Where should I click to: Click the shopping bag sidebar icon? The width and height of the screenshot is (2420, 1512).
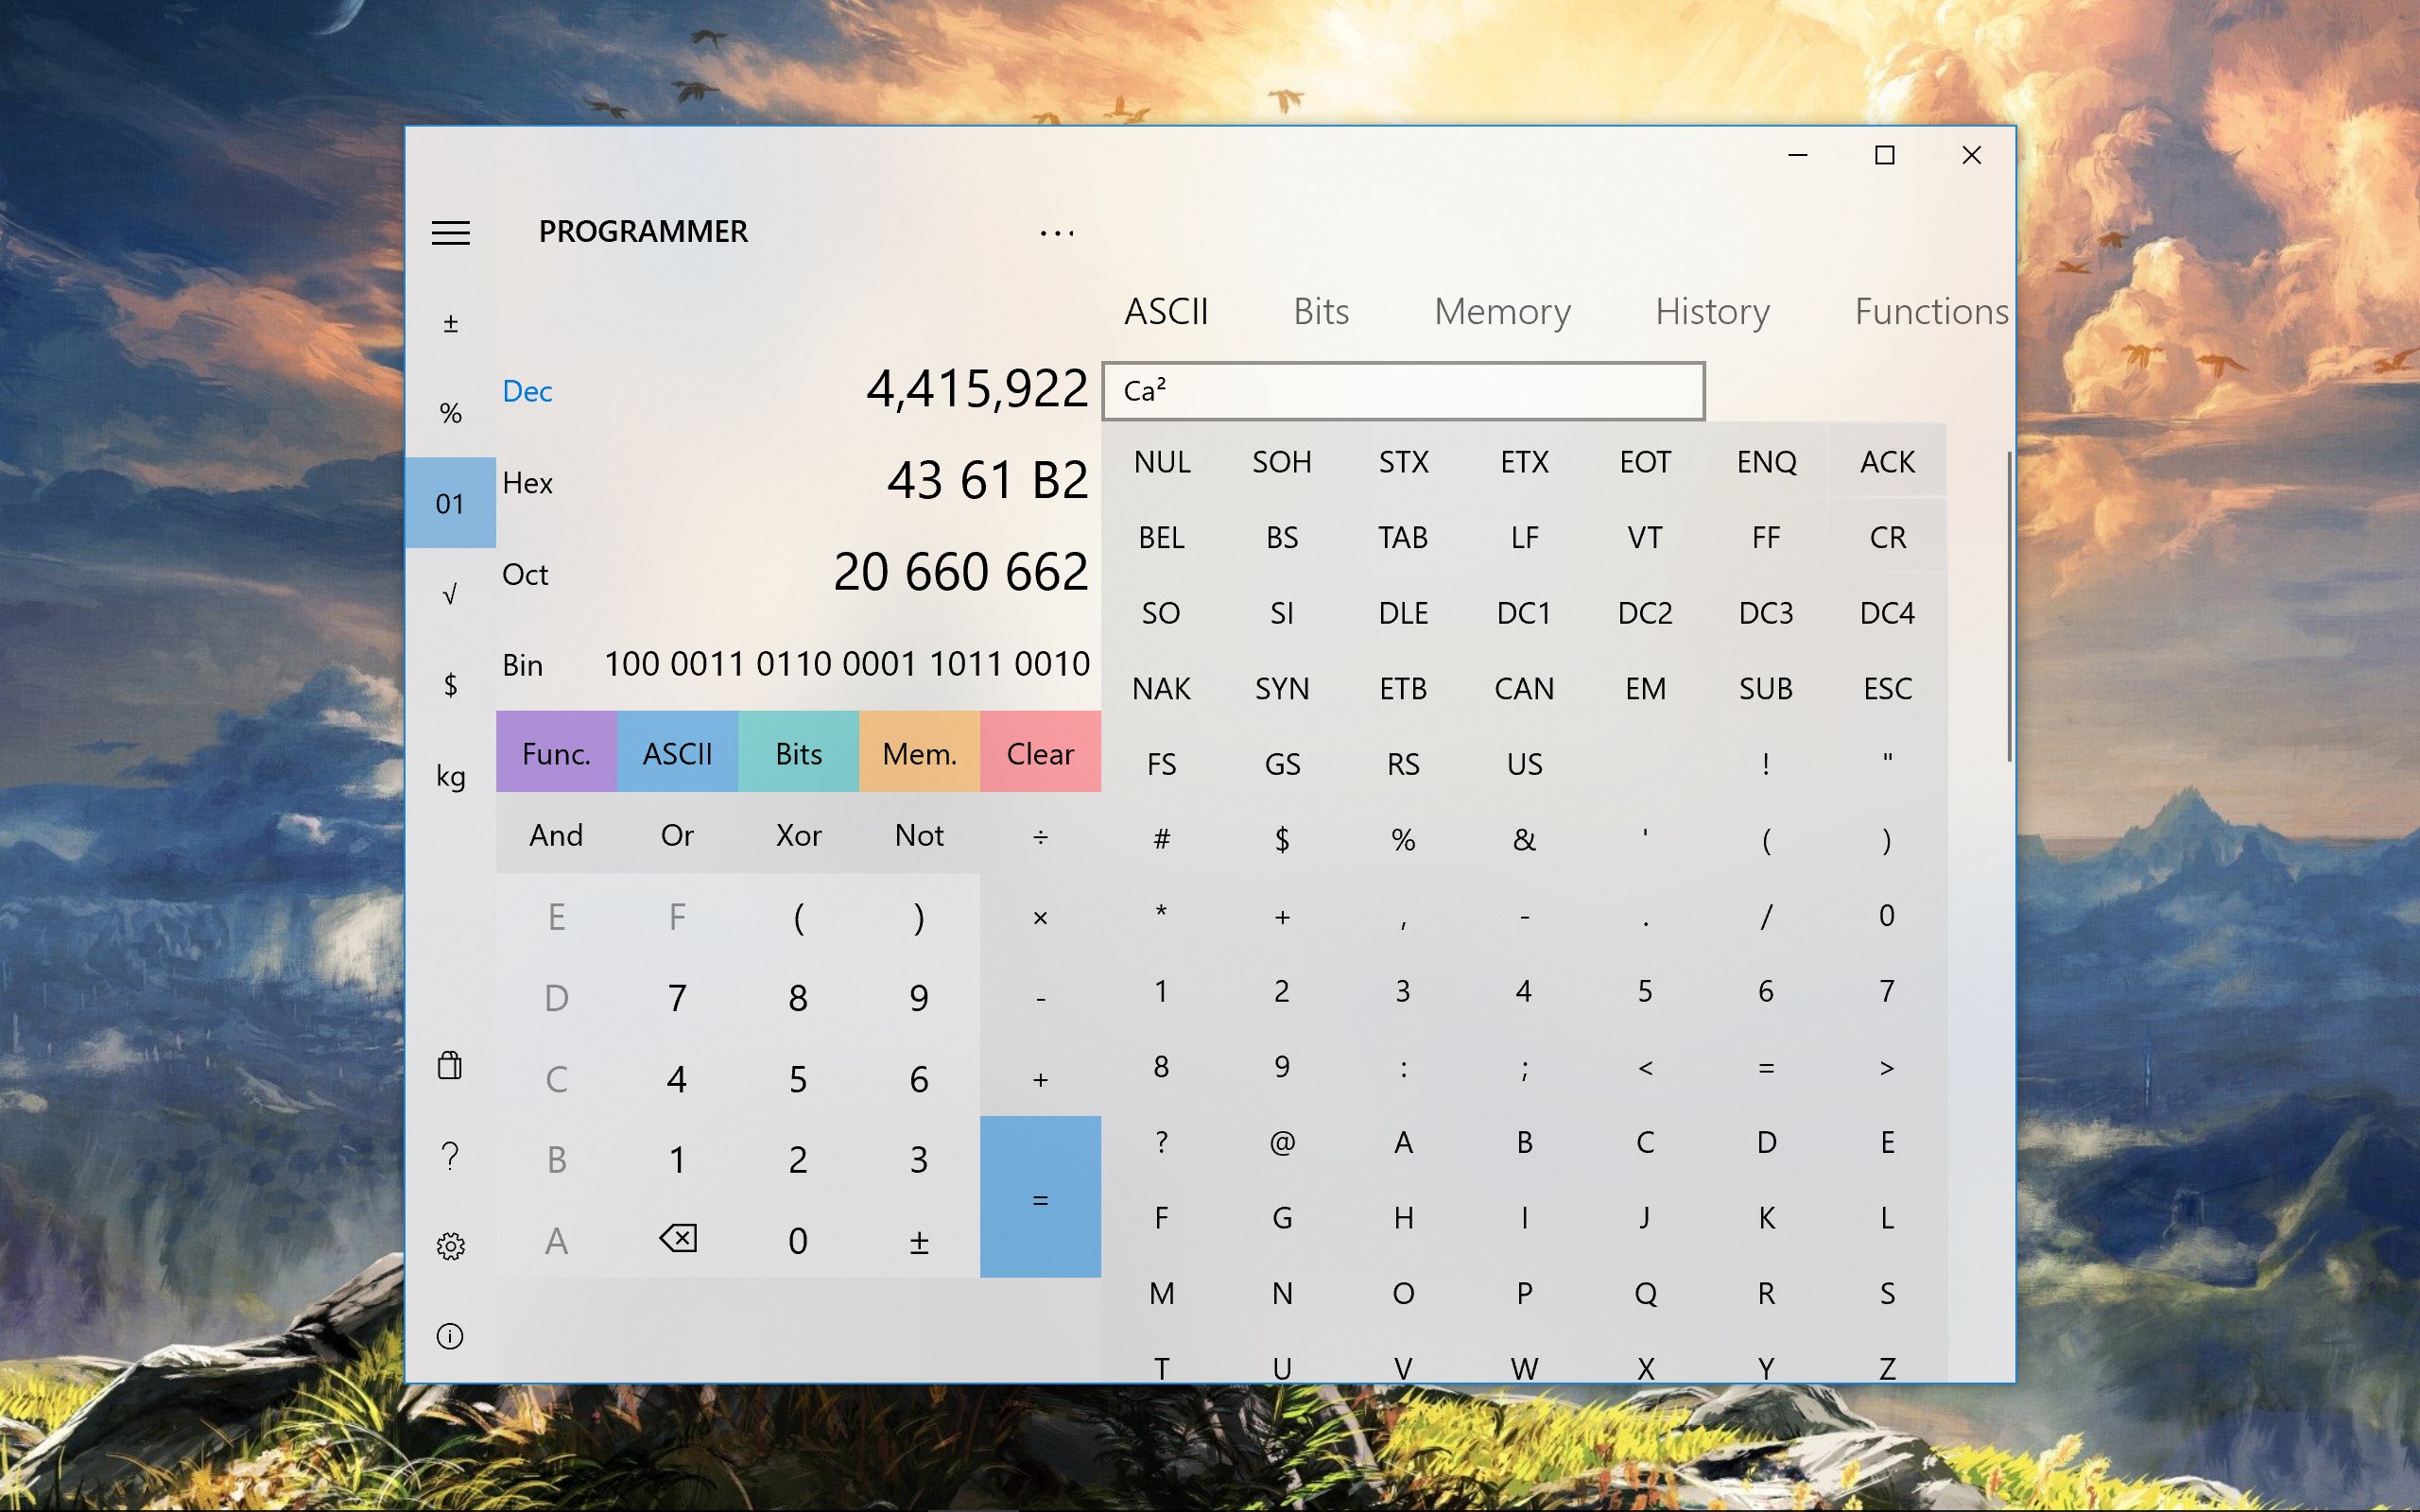[x=450, y=1066]
